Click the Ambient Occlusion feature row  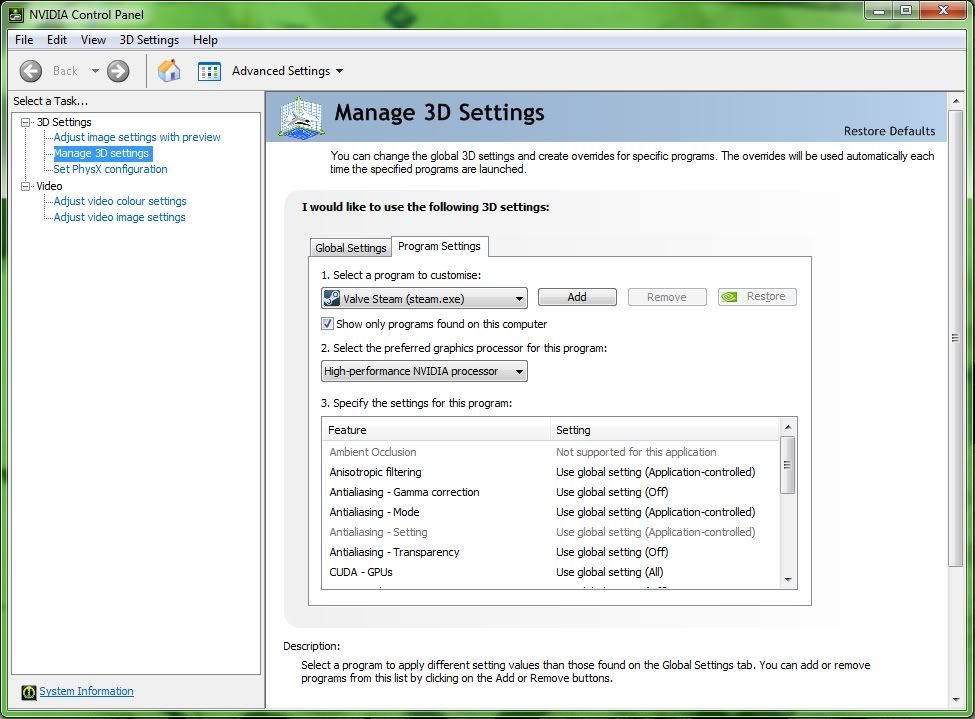tap(551, 452)
